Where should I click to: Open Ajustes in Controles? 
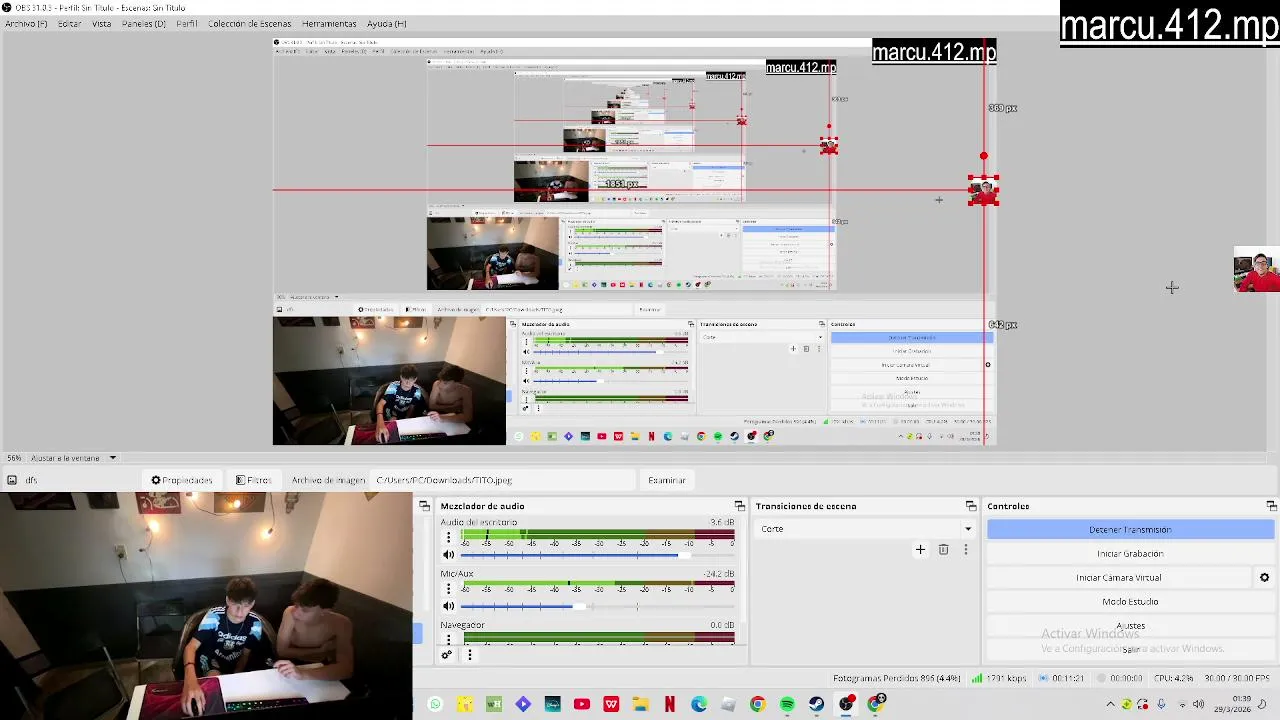(x=1130, y=626)
